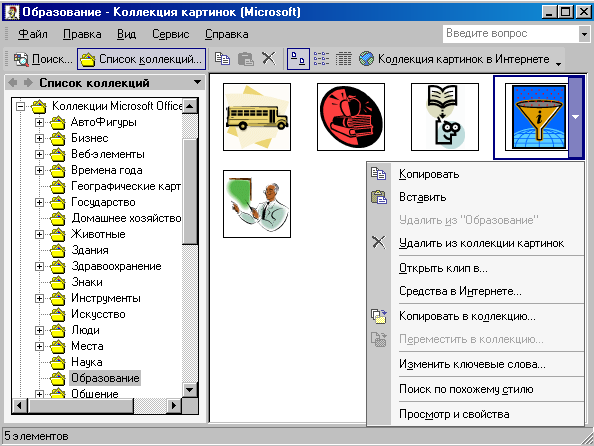Screen dimensions: 594x446
Task: Open toolbar options arrow at toolbar end
Action: coord(558,64)
